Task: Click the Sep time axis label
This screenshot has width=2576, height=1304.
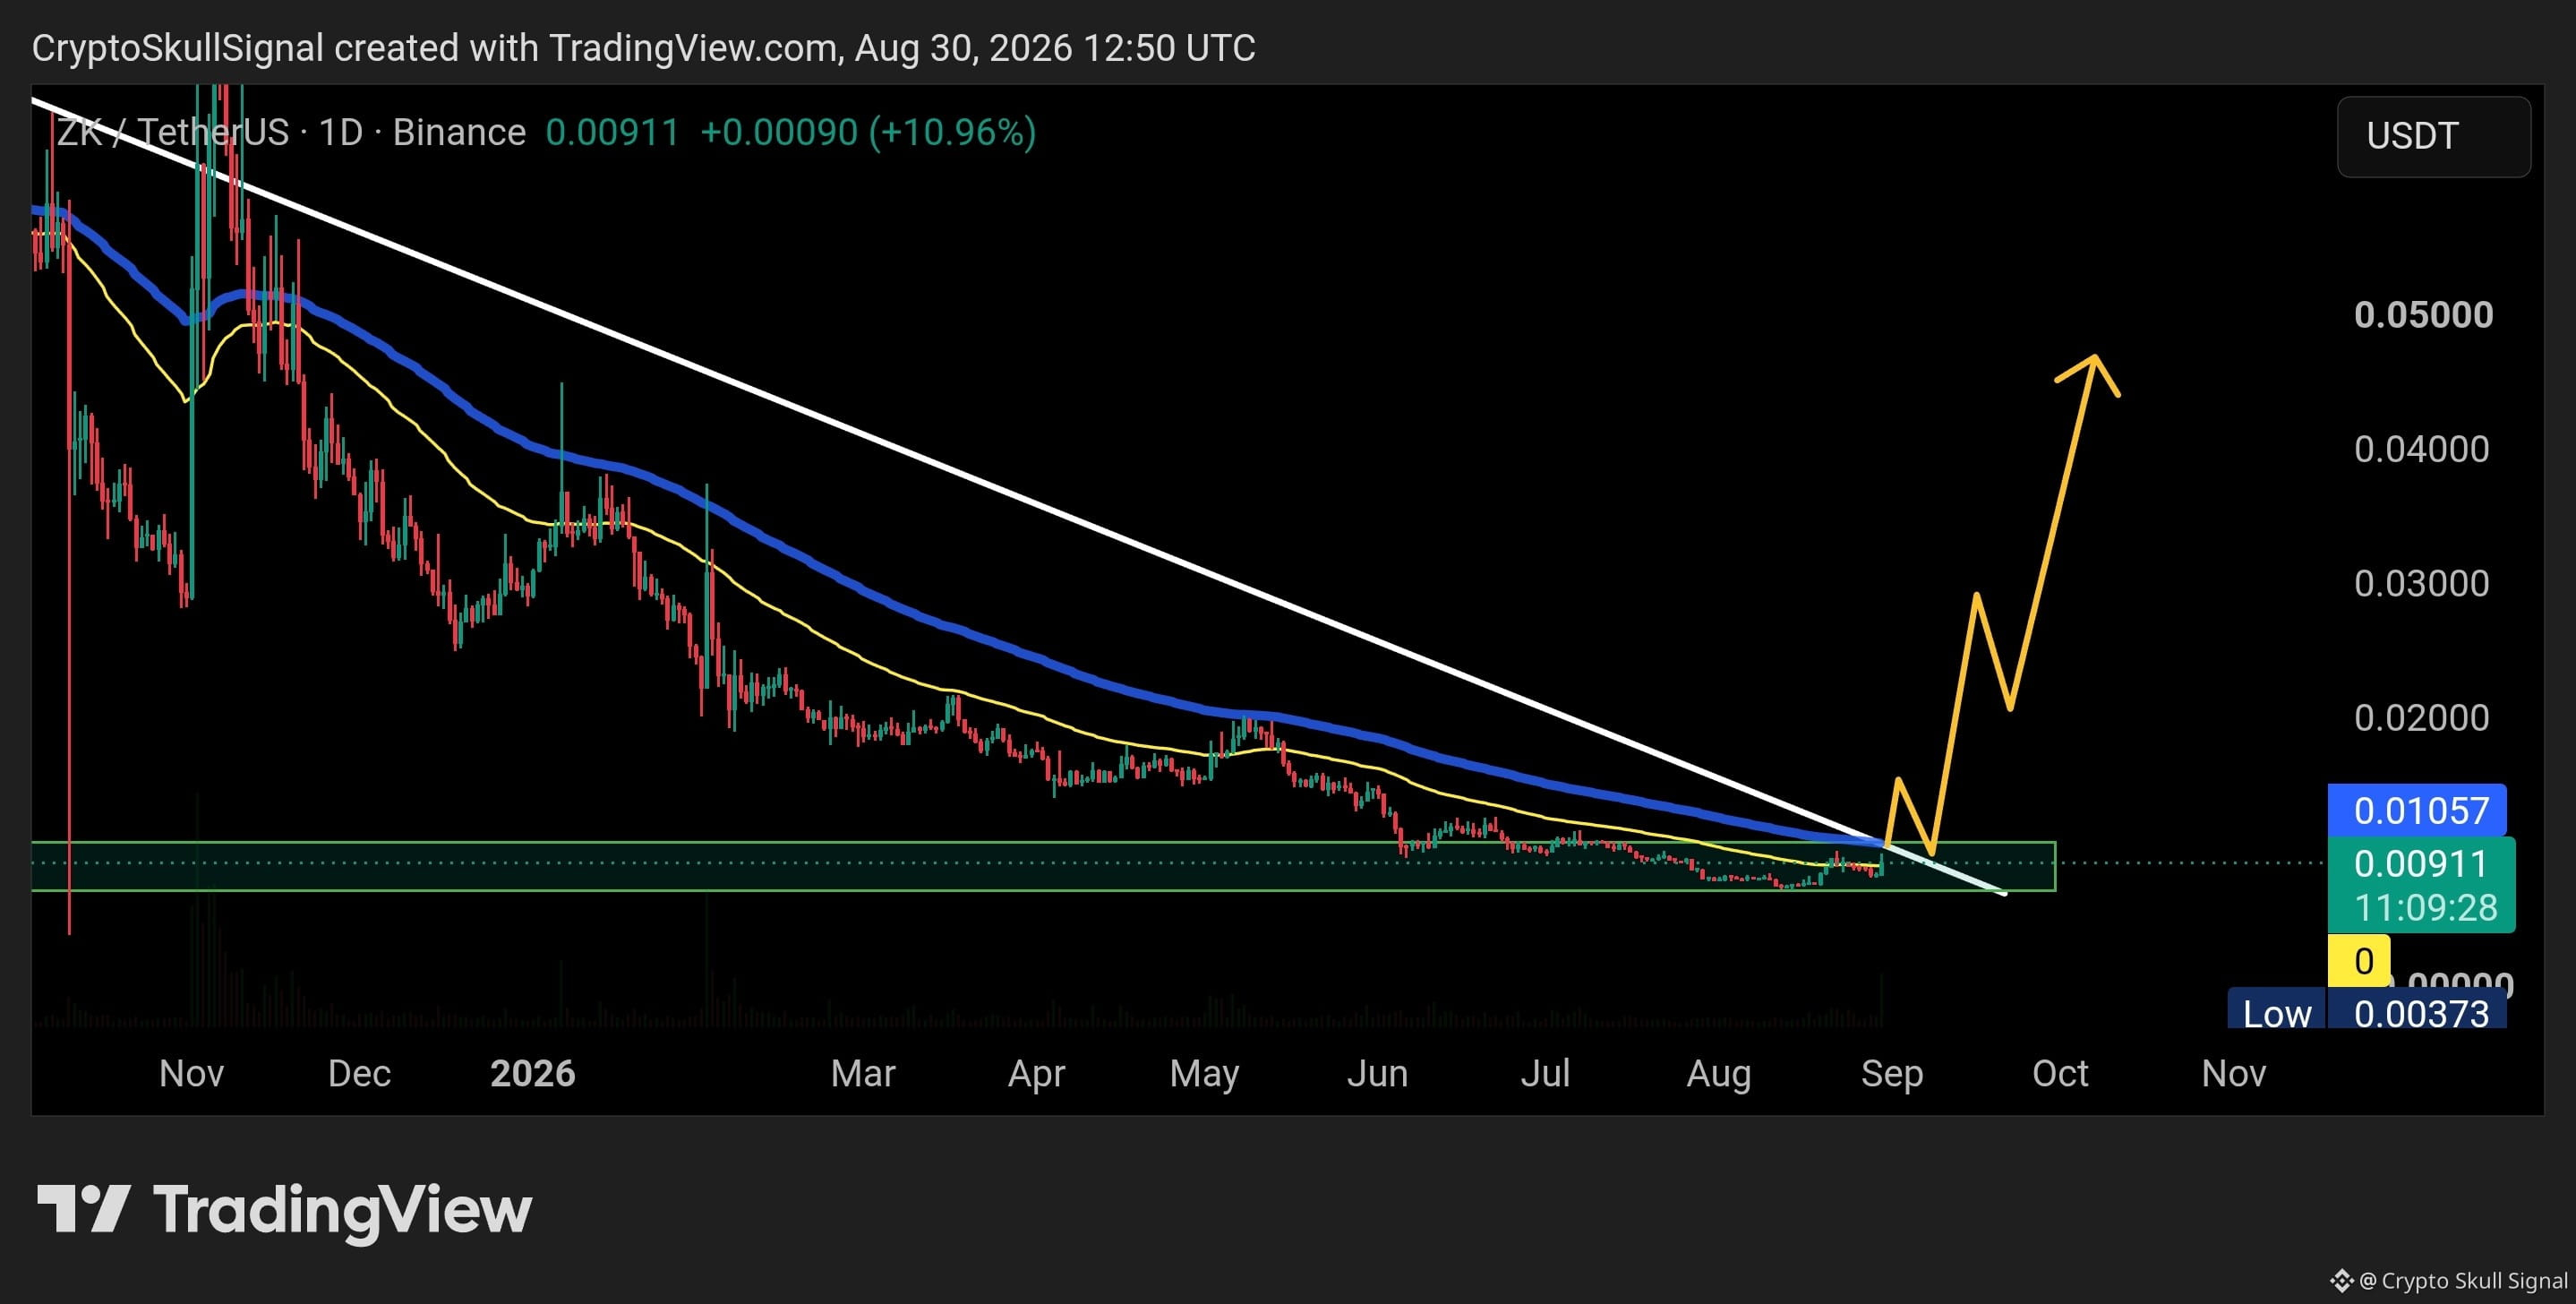Action: pyautogui.click(x=1892, y=1074)
